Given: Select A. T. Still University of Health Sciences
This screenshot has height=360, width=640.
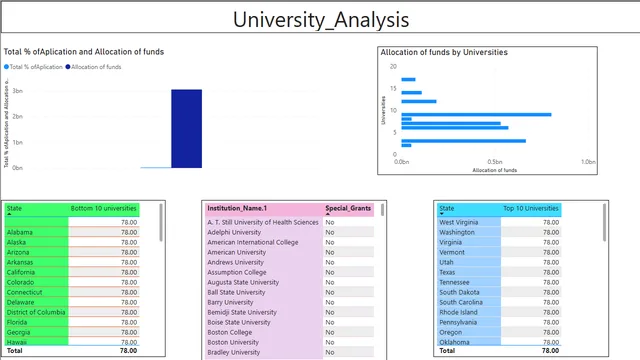Looking at the screenshot, I should (290, 222).
